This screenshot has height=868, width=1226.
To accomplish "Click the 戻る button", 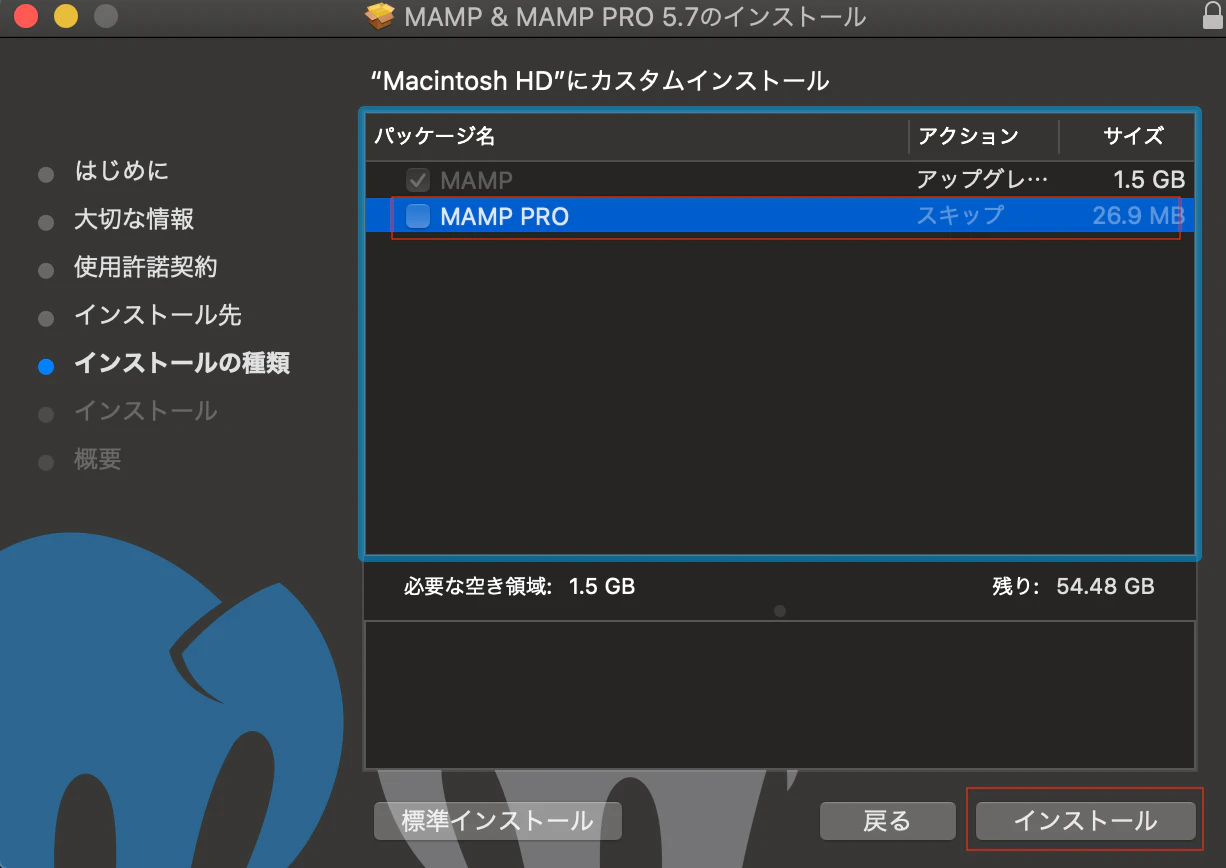I will [x=886, y=820].
